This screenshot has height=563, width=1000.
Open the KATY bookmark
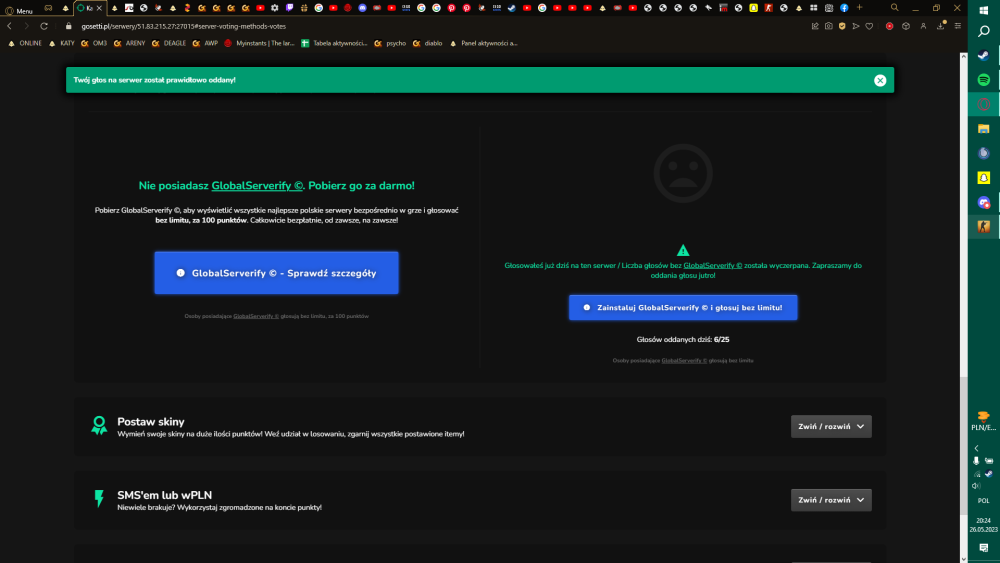pos(62,43)
